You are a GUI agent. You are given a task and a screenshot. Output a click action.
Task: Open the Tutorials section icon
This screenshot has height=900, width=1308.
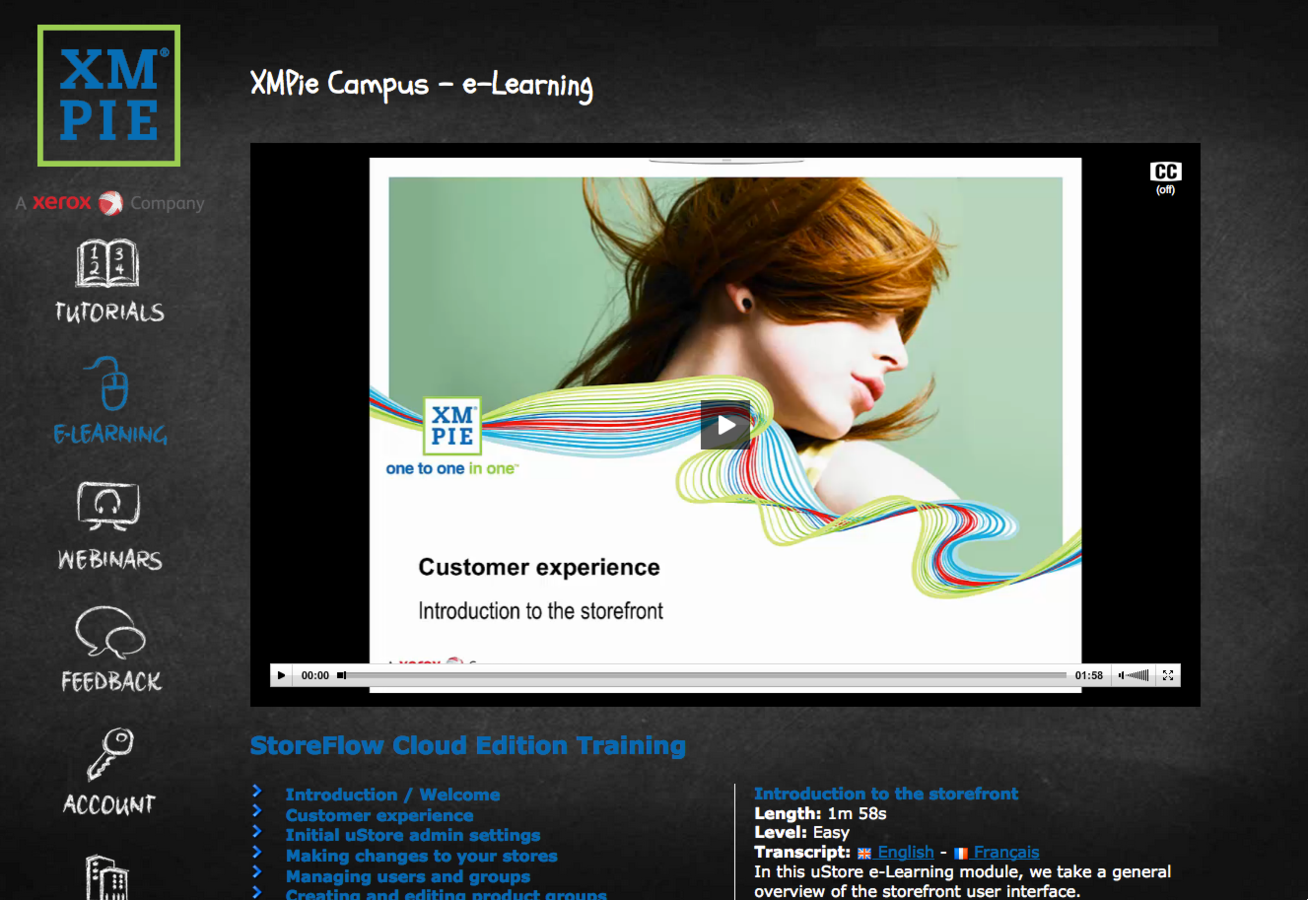108,263
